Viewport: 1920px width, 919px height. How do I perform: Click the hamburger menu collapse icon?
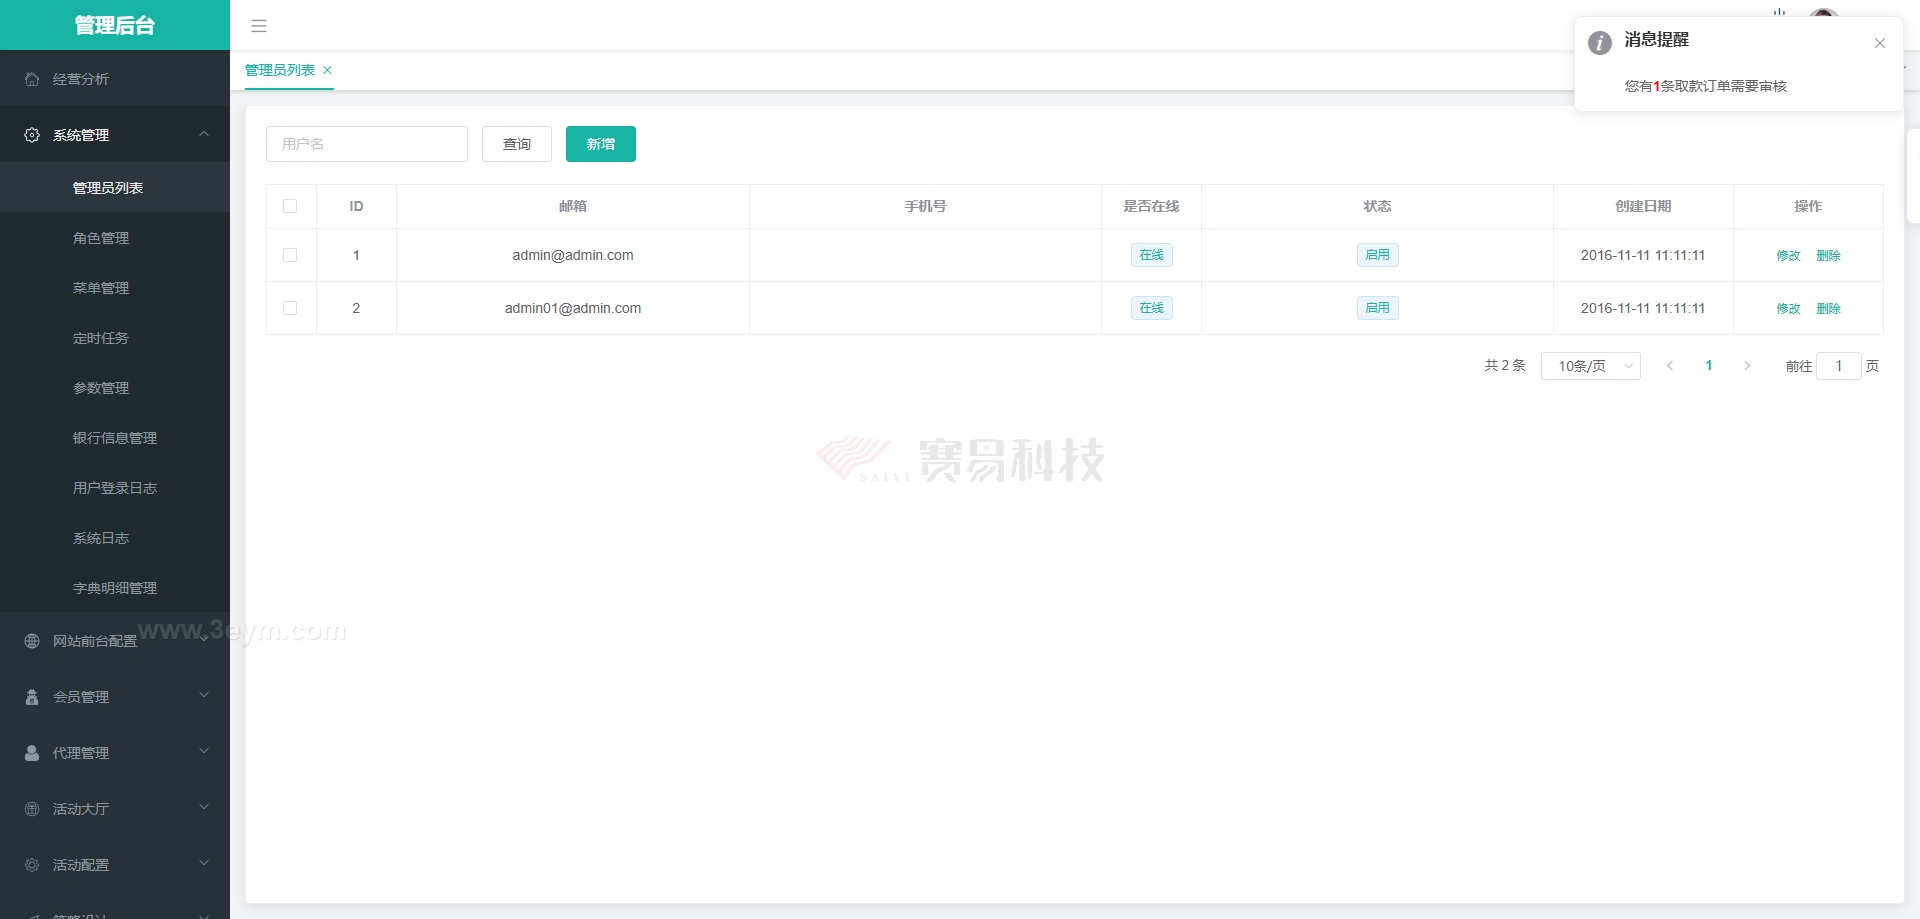click(x=259, y=26)
